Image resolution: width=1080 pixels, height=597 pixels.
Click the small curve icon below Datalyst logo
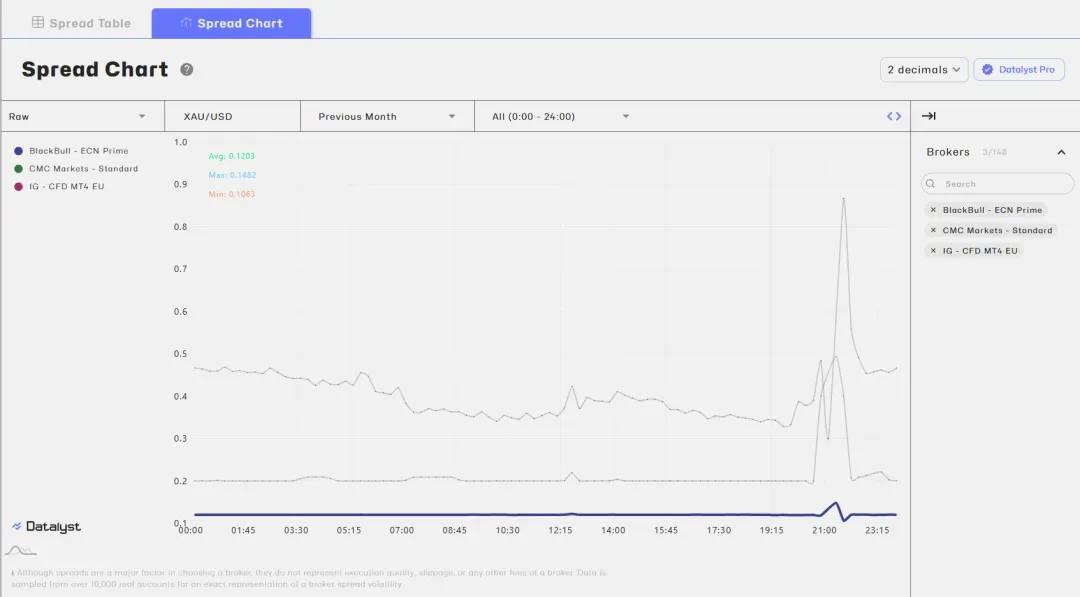pyautogui.click(x=21, y=550)
